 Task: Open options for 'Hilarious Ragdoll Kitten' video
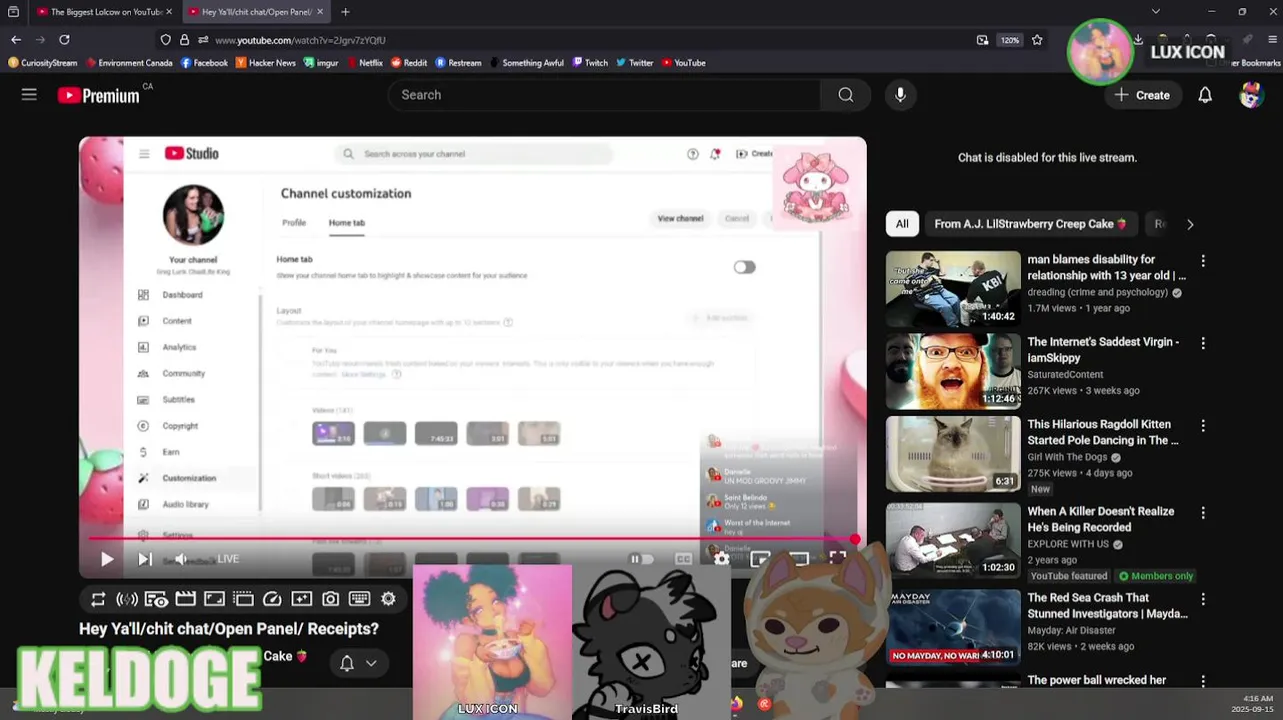1203,425
